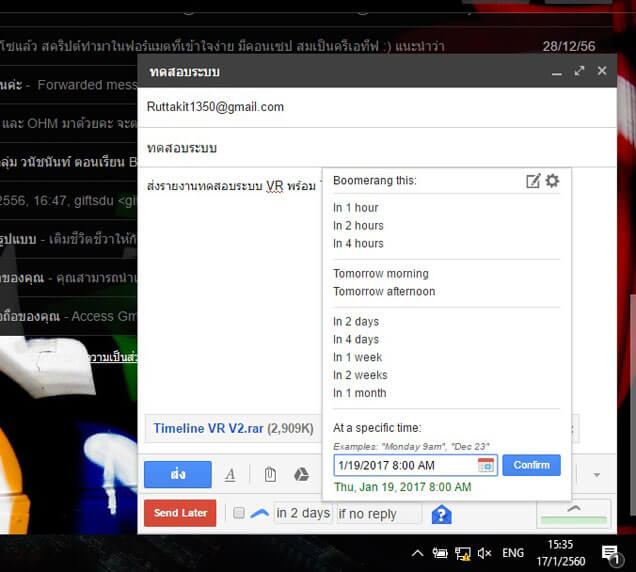
Task: Expand compose window to full screen
Action: pyautogui.click(x=579, y=71)
